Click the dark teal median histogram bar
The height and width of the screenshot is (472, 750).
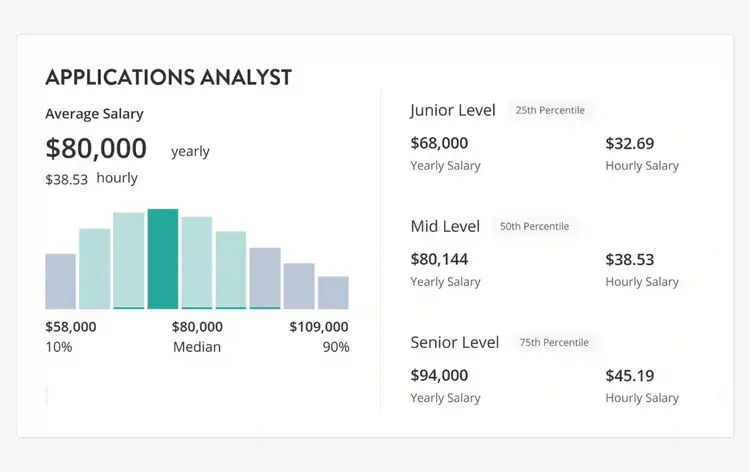(163, 259)
